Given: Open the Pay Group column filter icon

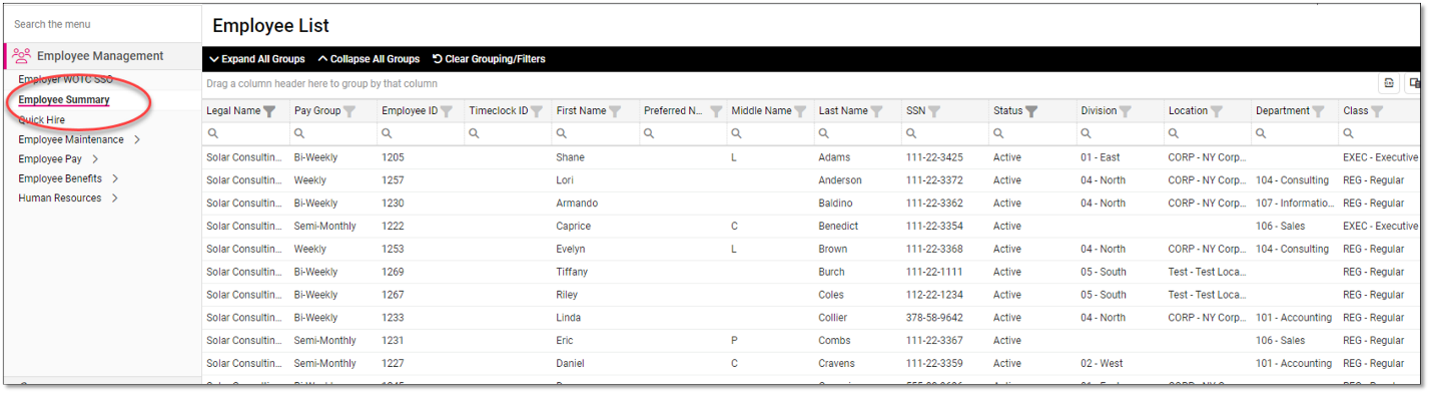Looking at the screenshot, I should 350,111.
